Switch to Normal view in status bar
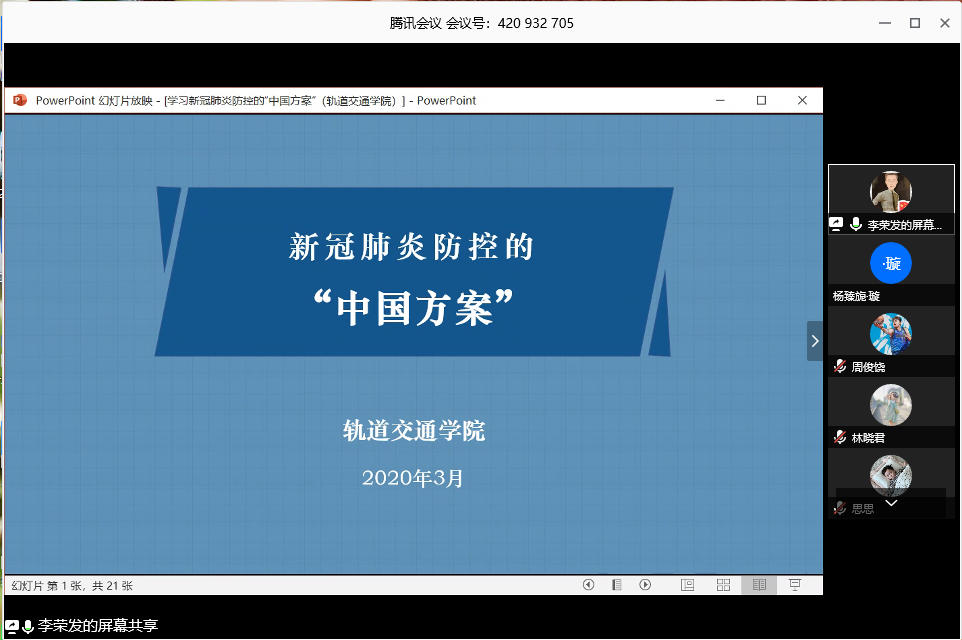 click(688, 585)
